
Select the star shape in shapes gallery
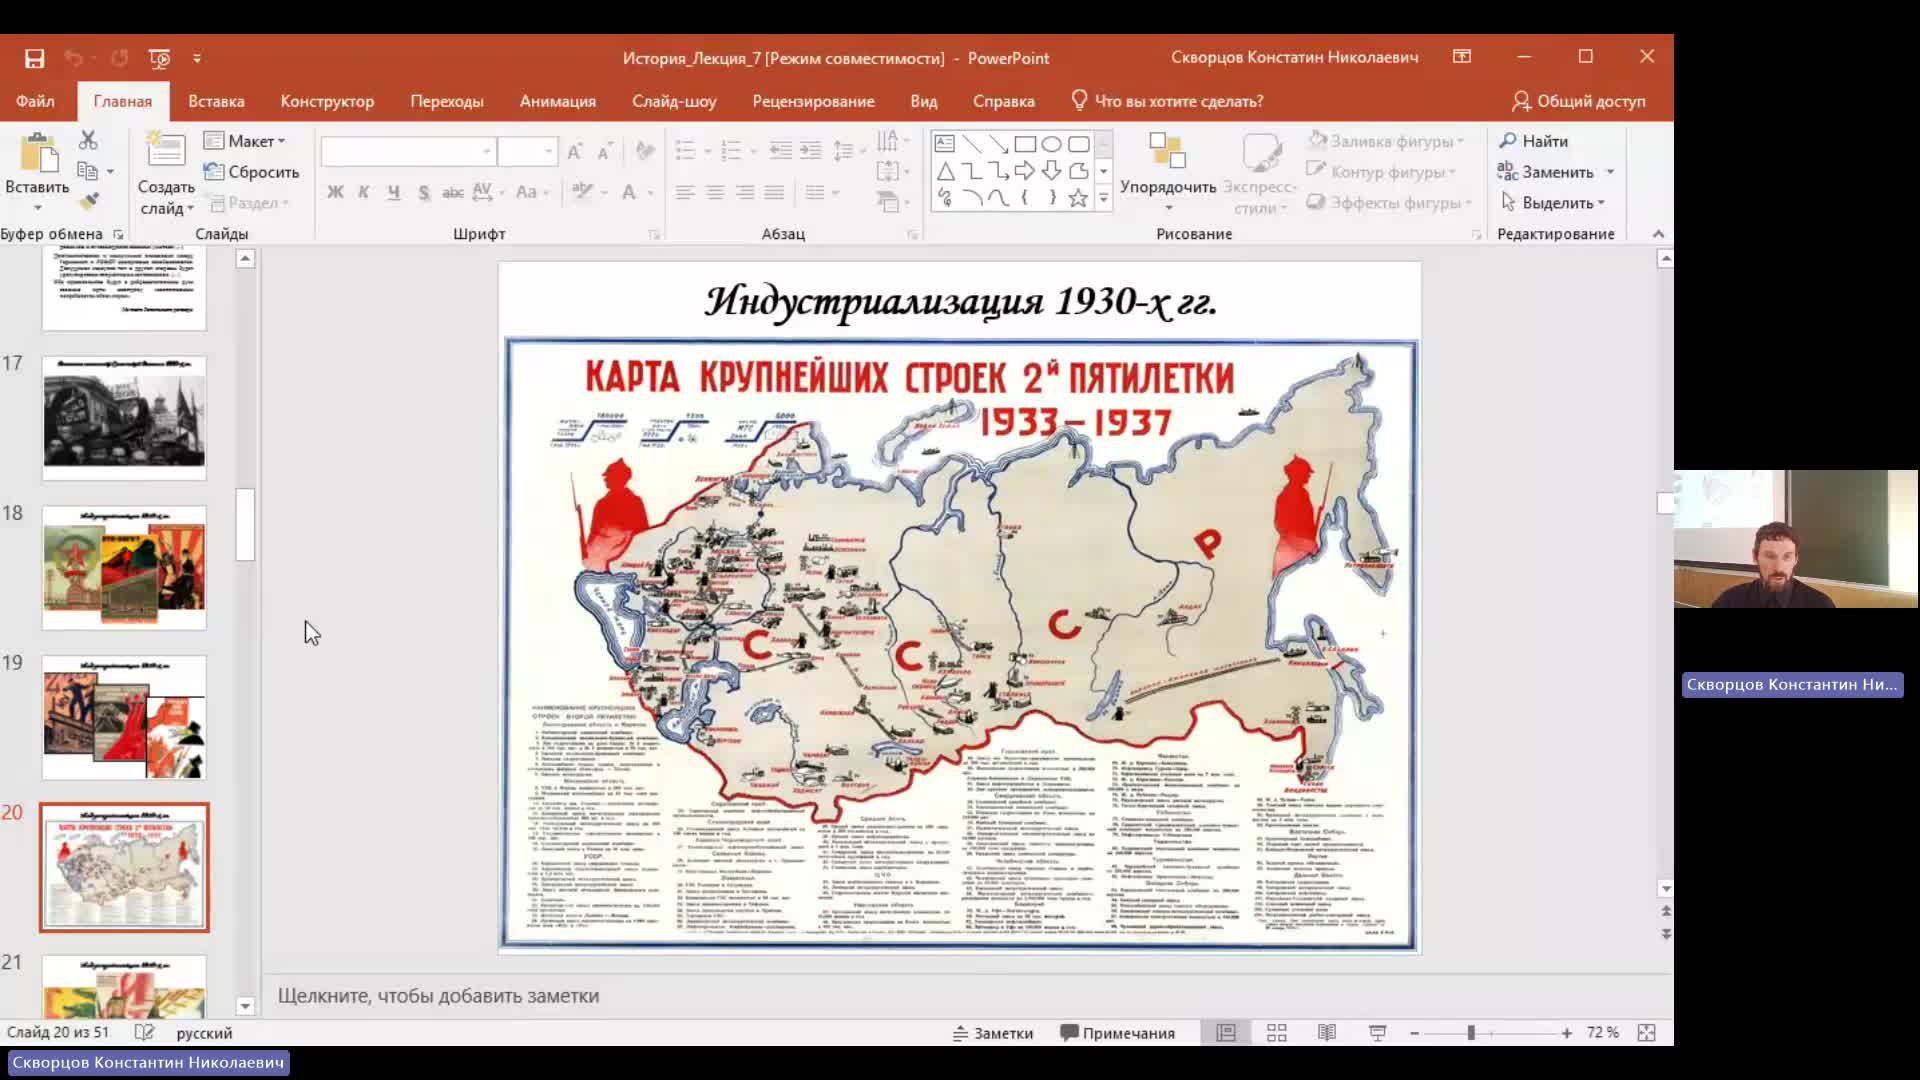tap(1078, 198)
